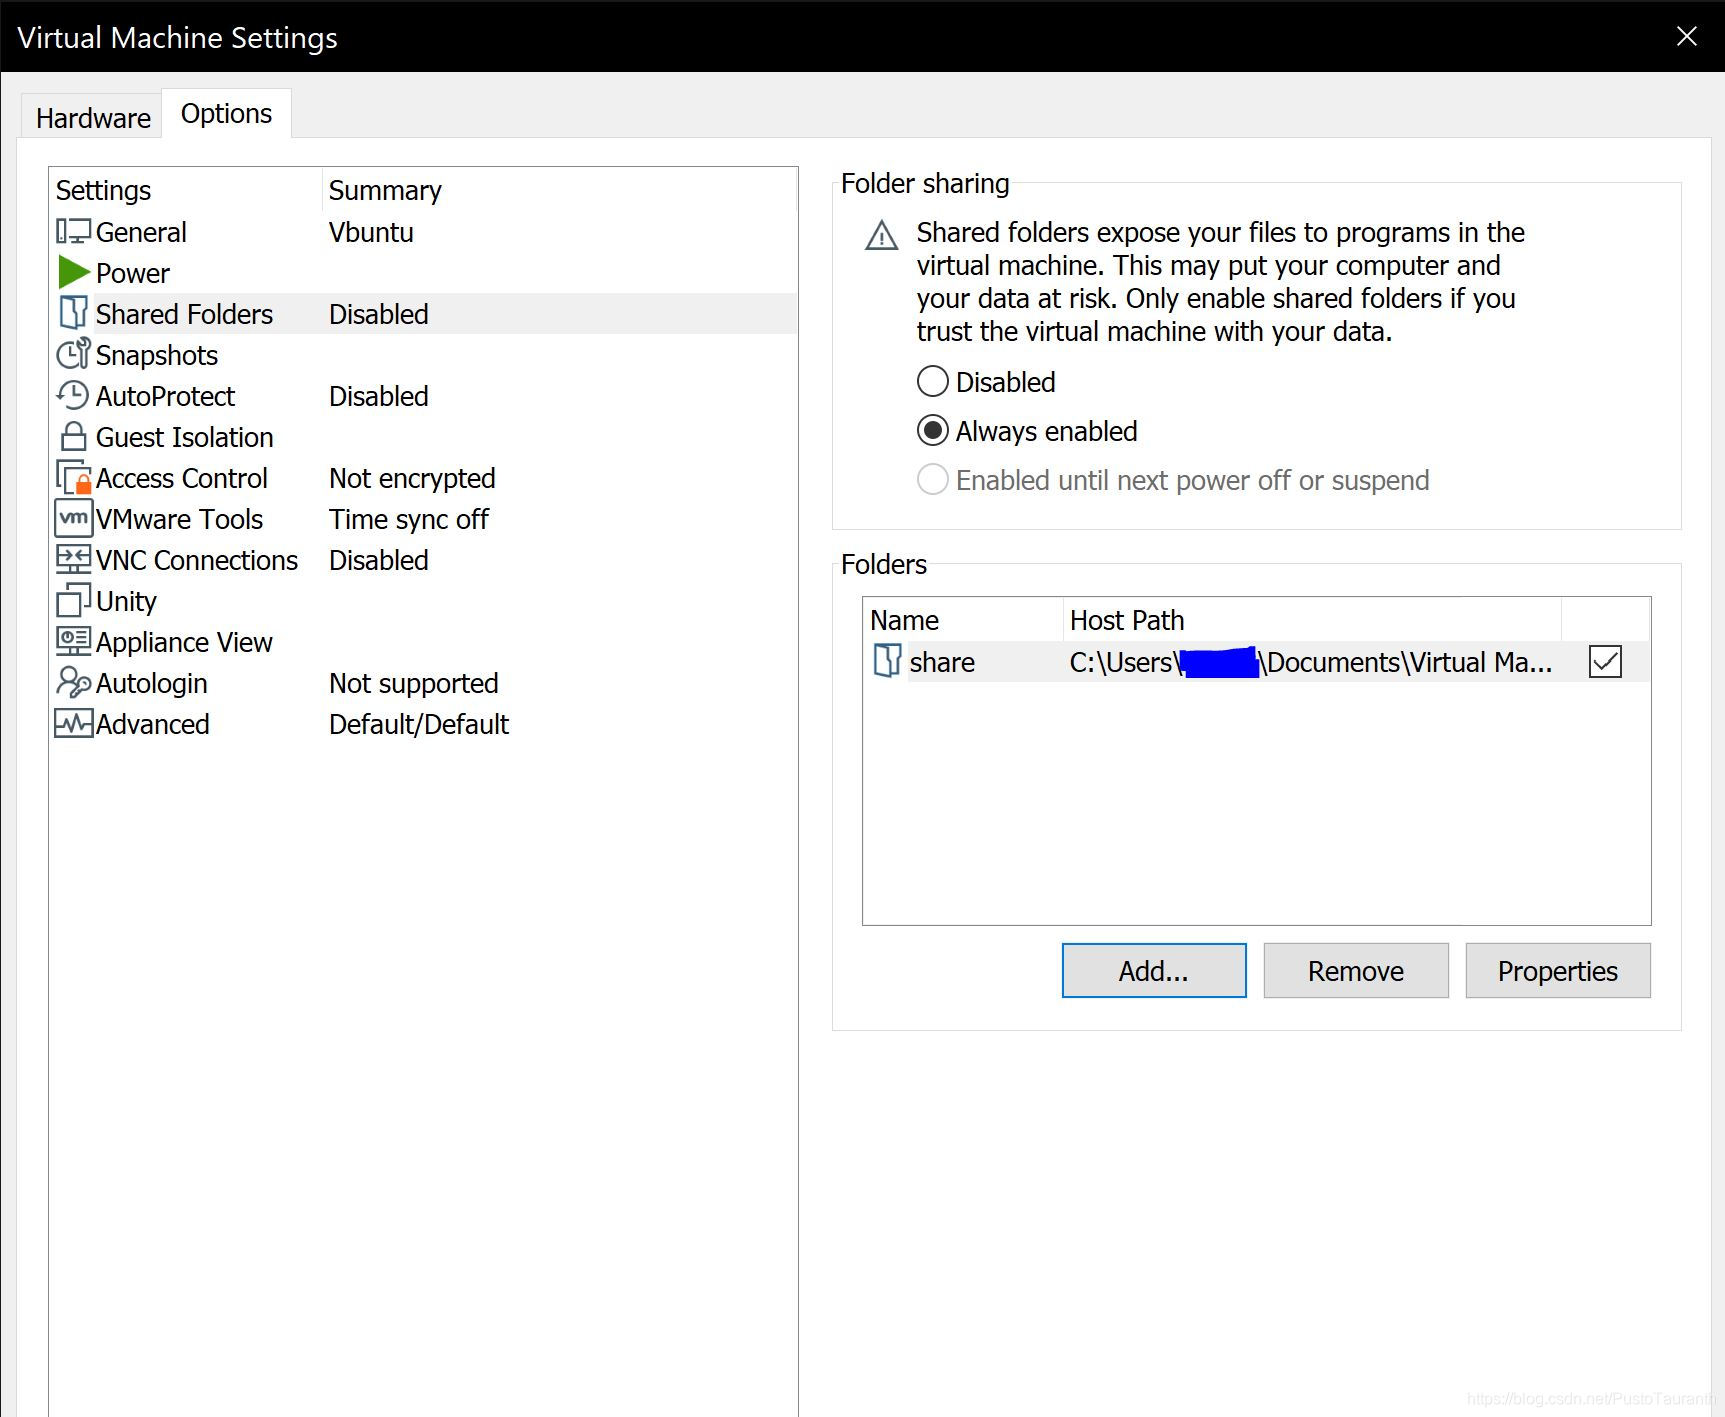
Task: Select the Advanced setting label
Action: point(152,724)
